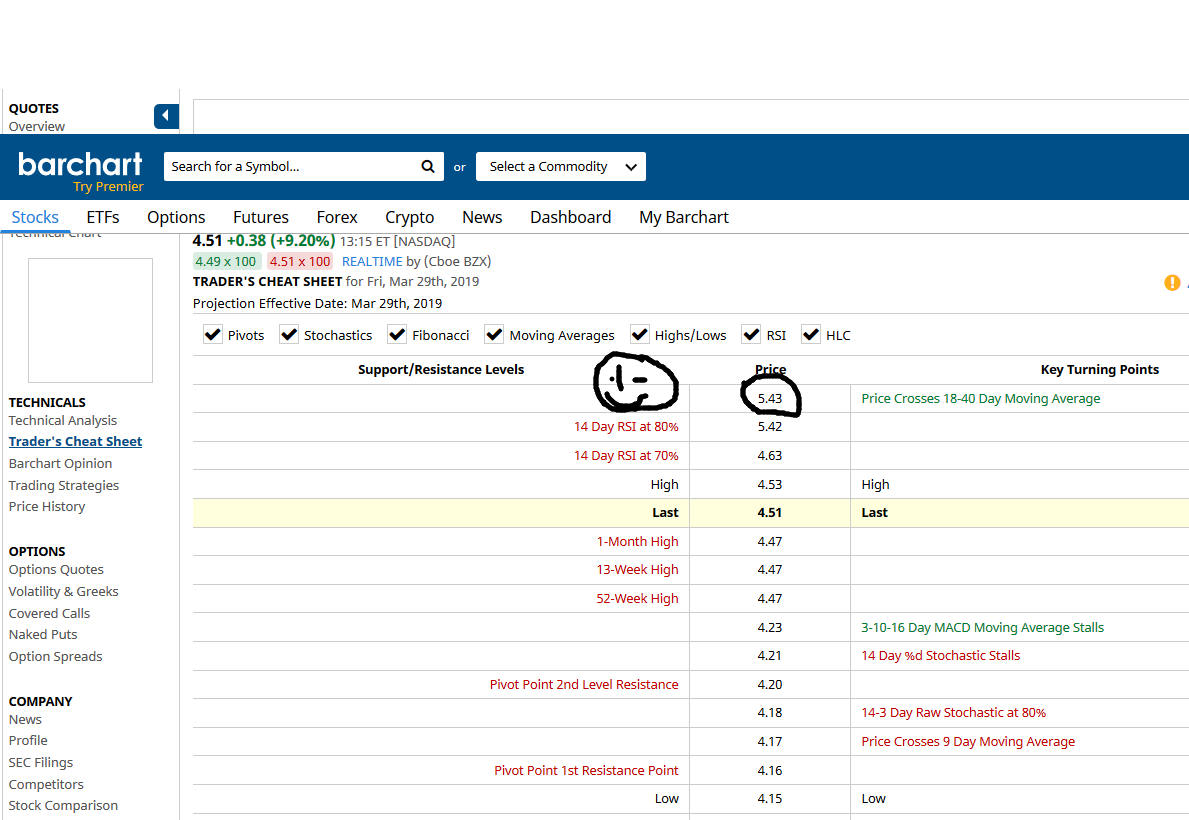1189x820 pixels.
Task: Open Barchart Opinion in sidebar
Action: 61,463
